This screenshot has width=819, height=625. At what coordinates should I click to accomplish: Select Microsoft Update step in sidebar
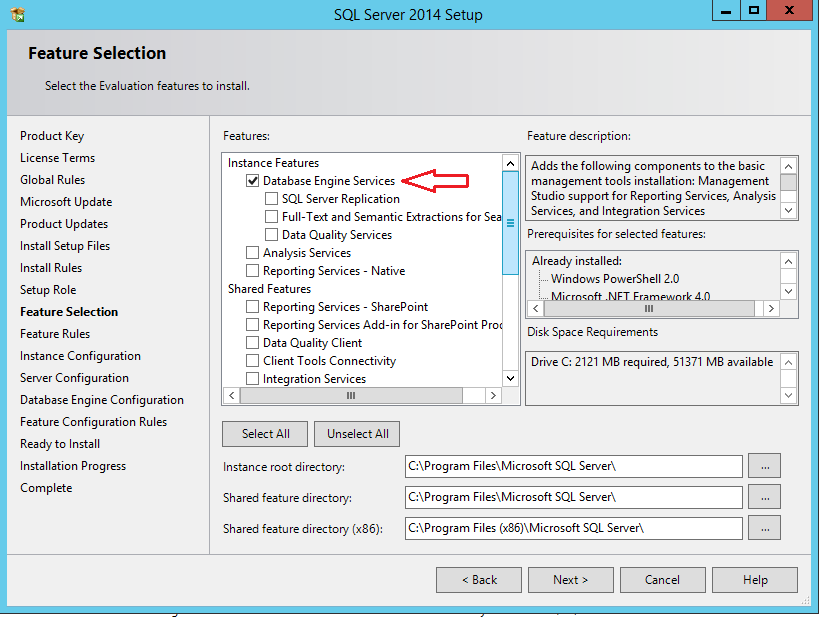[x=66, y=202]
